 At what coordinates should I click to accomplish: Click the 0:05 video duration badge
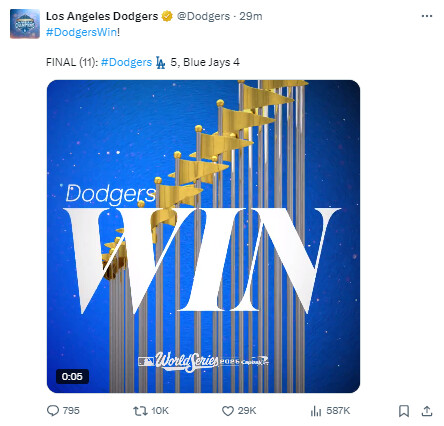pyautogui.click(x=72, y=377)
